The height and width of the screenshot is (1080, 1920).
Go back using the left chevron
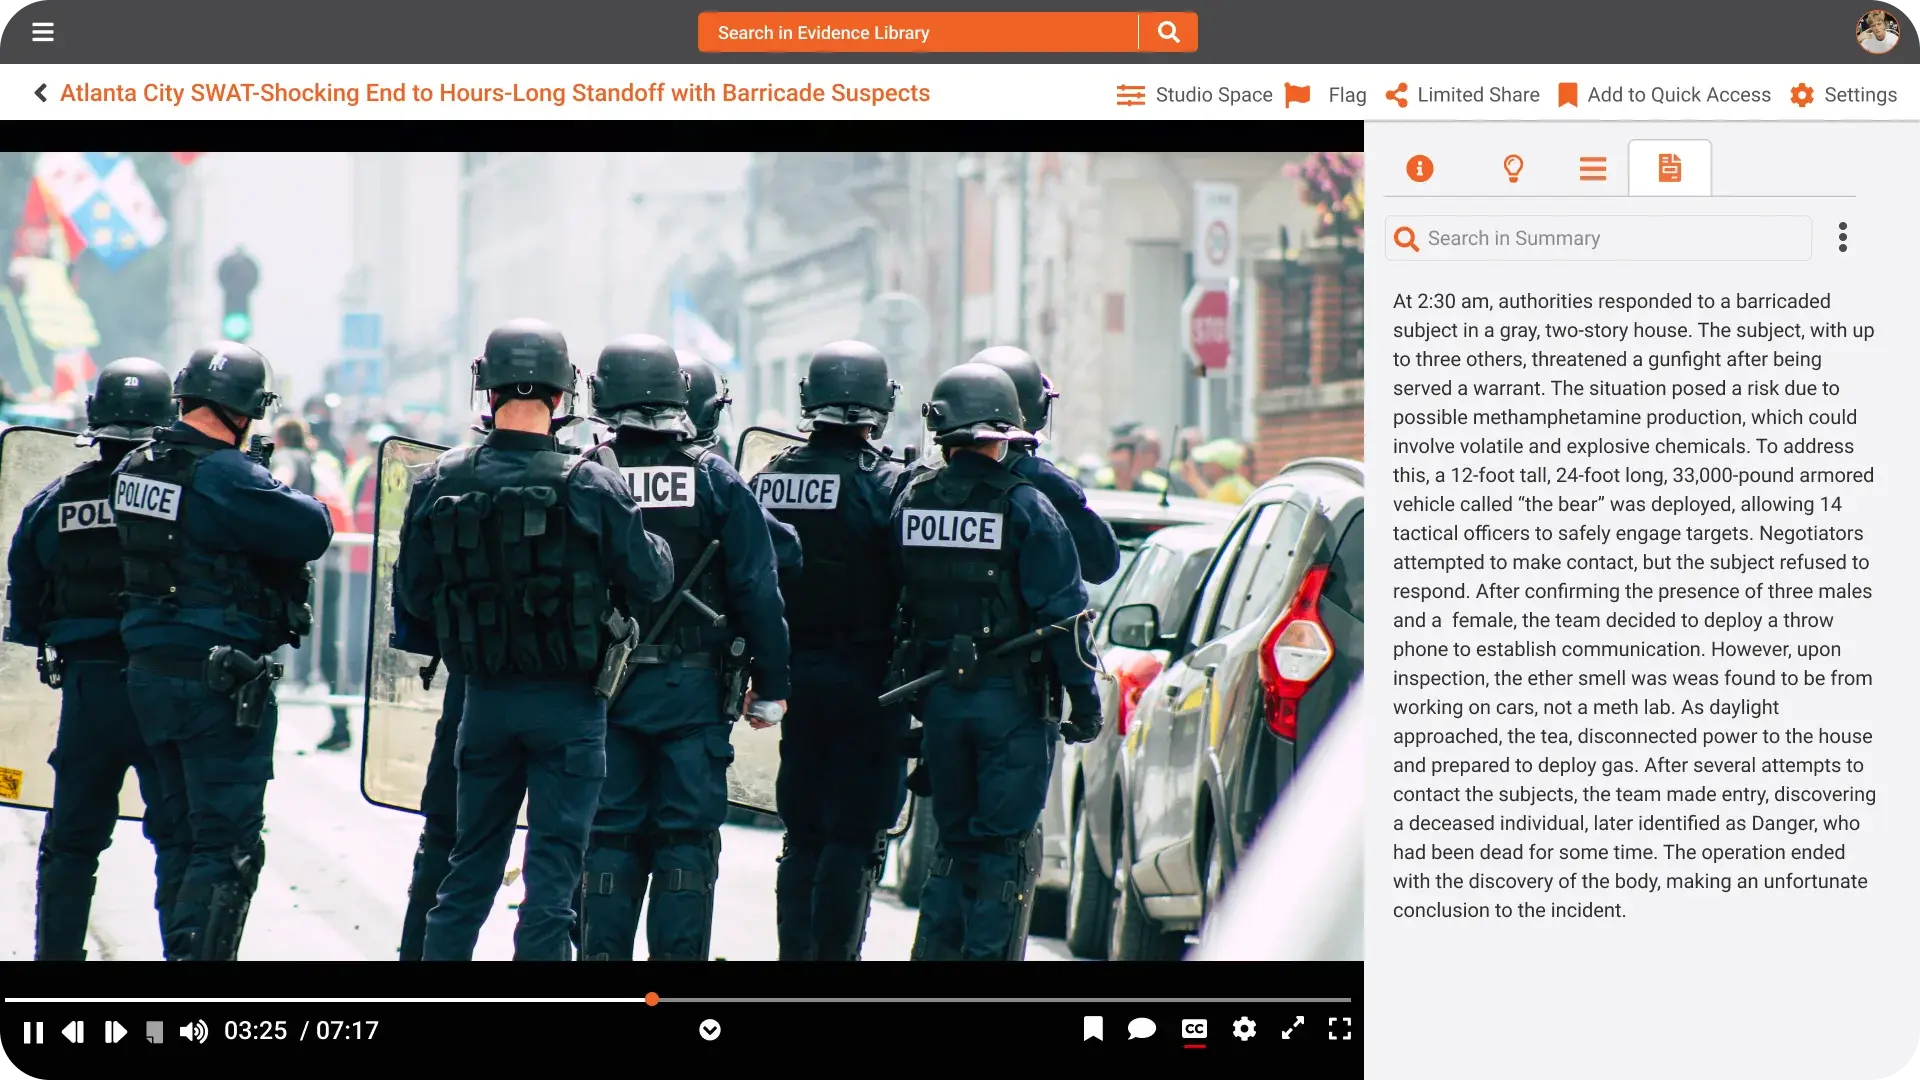click(40, 93)
